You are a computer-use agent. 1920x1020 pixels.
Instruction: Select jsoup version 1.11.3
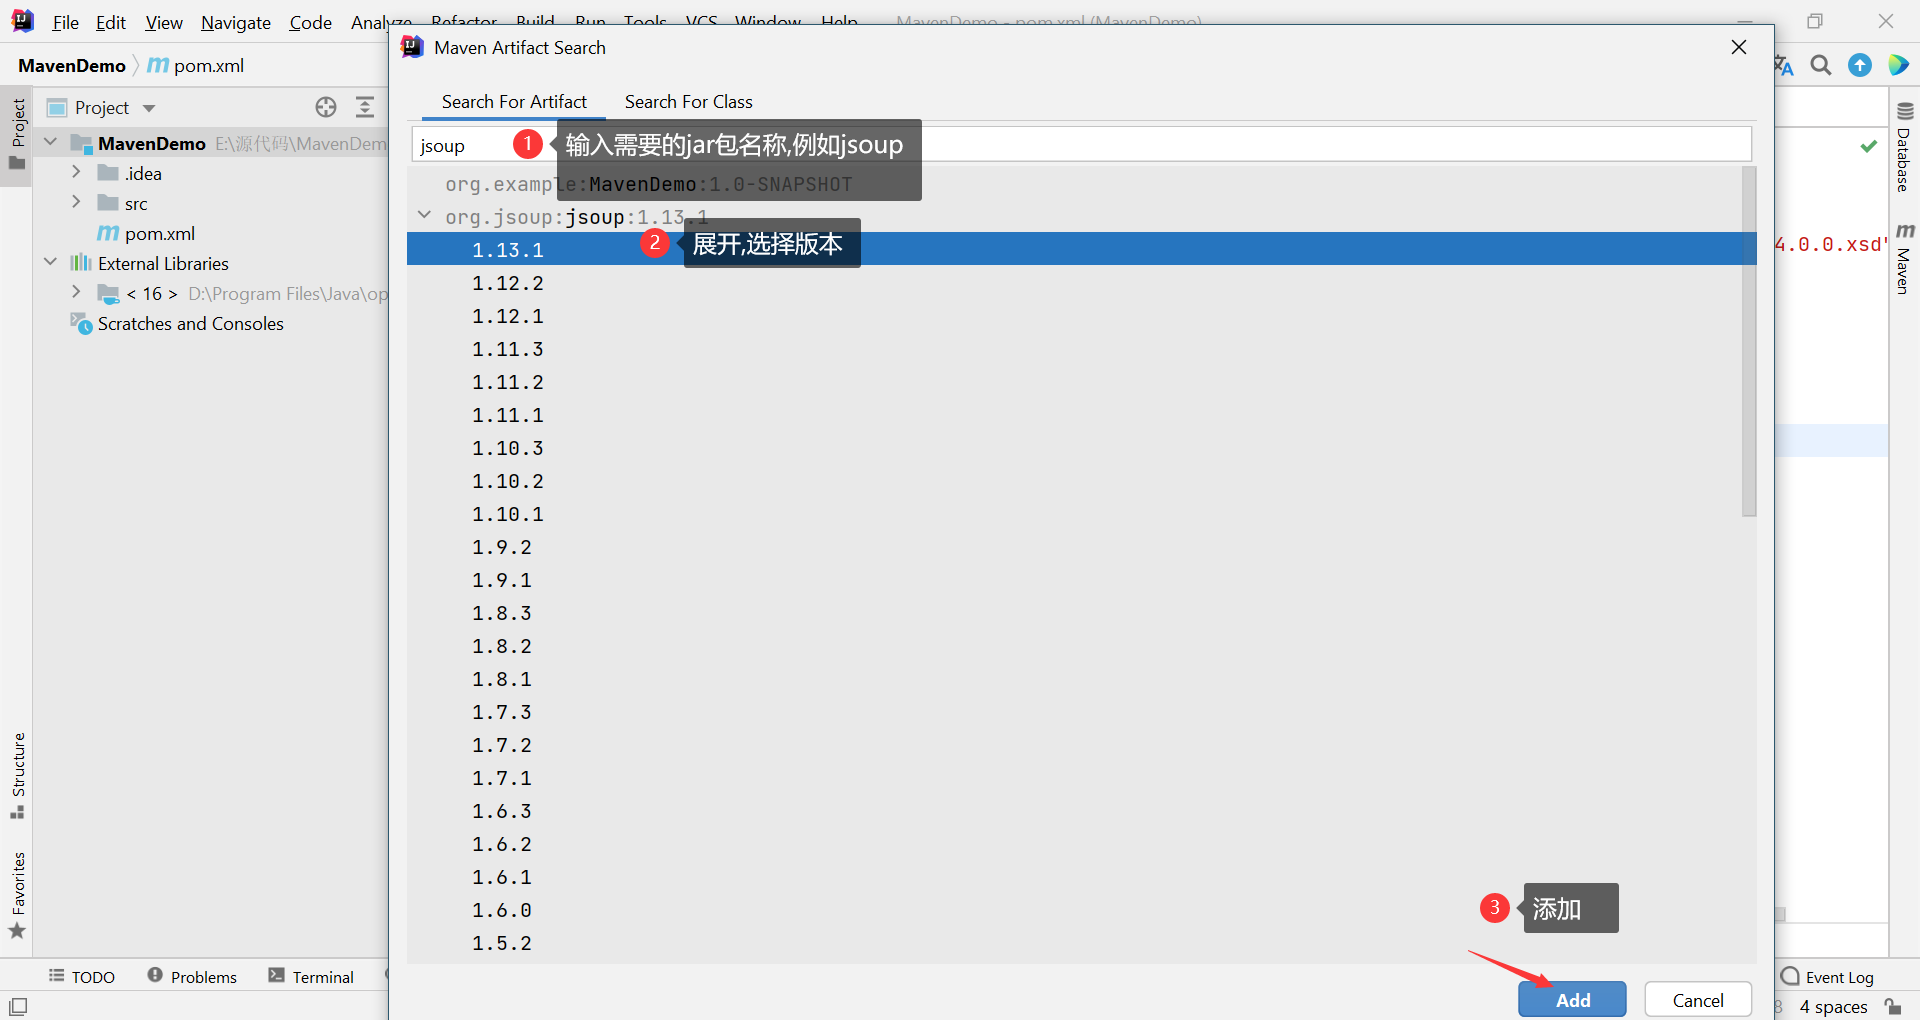[1074, 349]
